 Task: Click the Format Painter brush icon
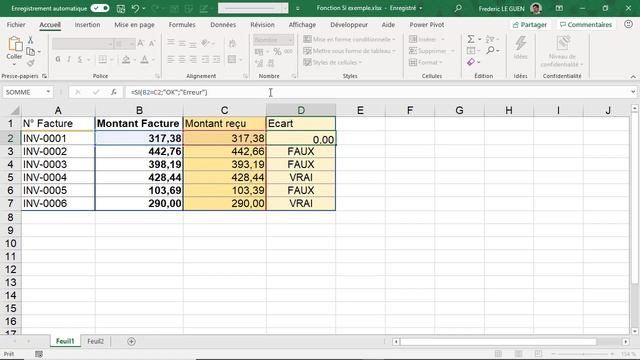(x=31, y=62)
